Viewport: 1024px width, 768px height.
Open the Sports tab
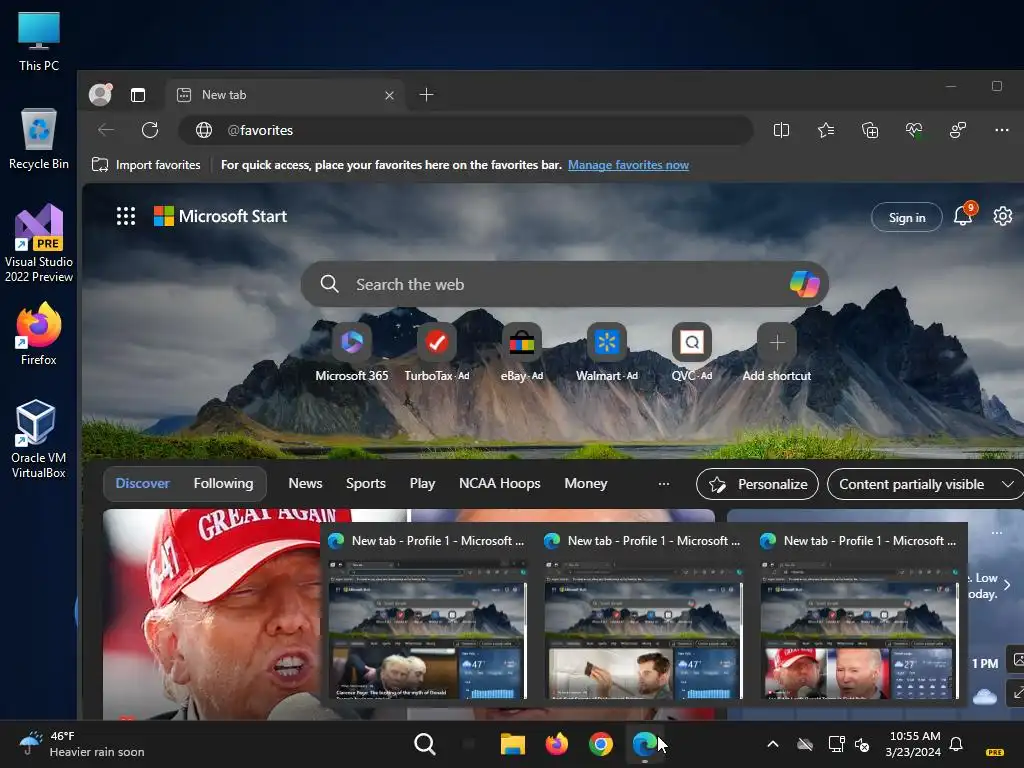coord(366,483)
